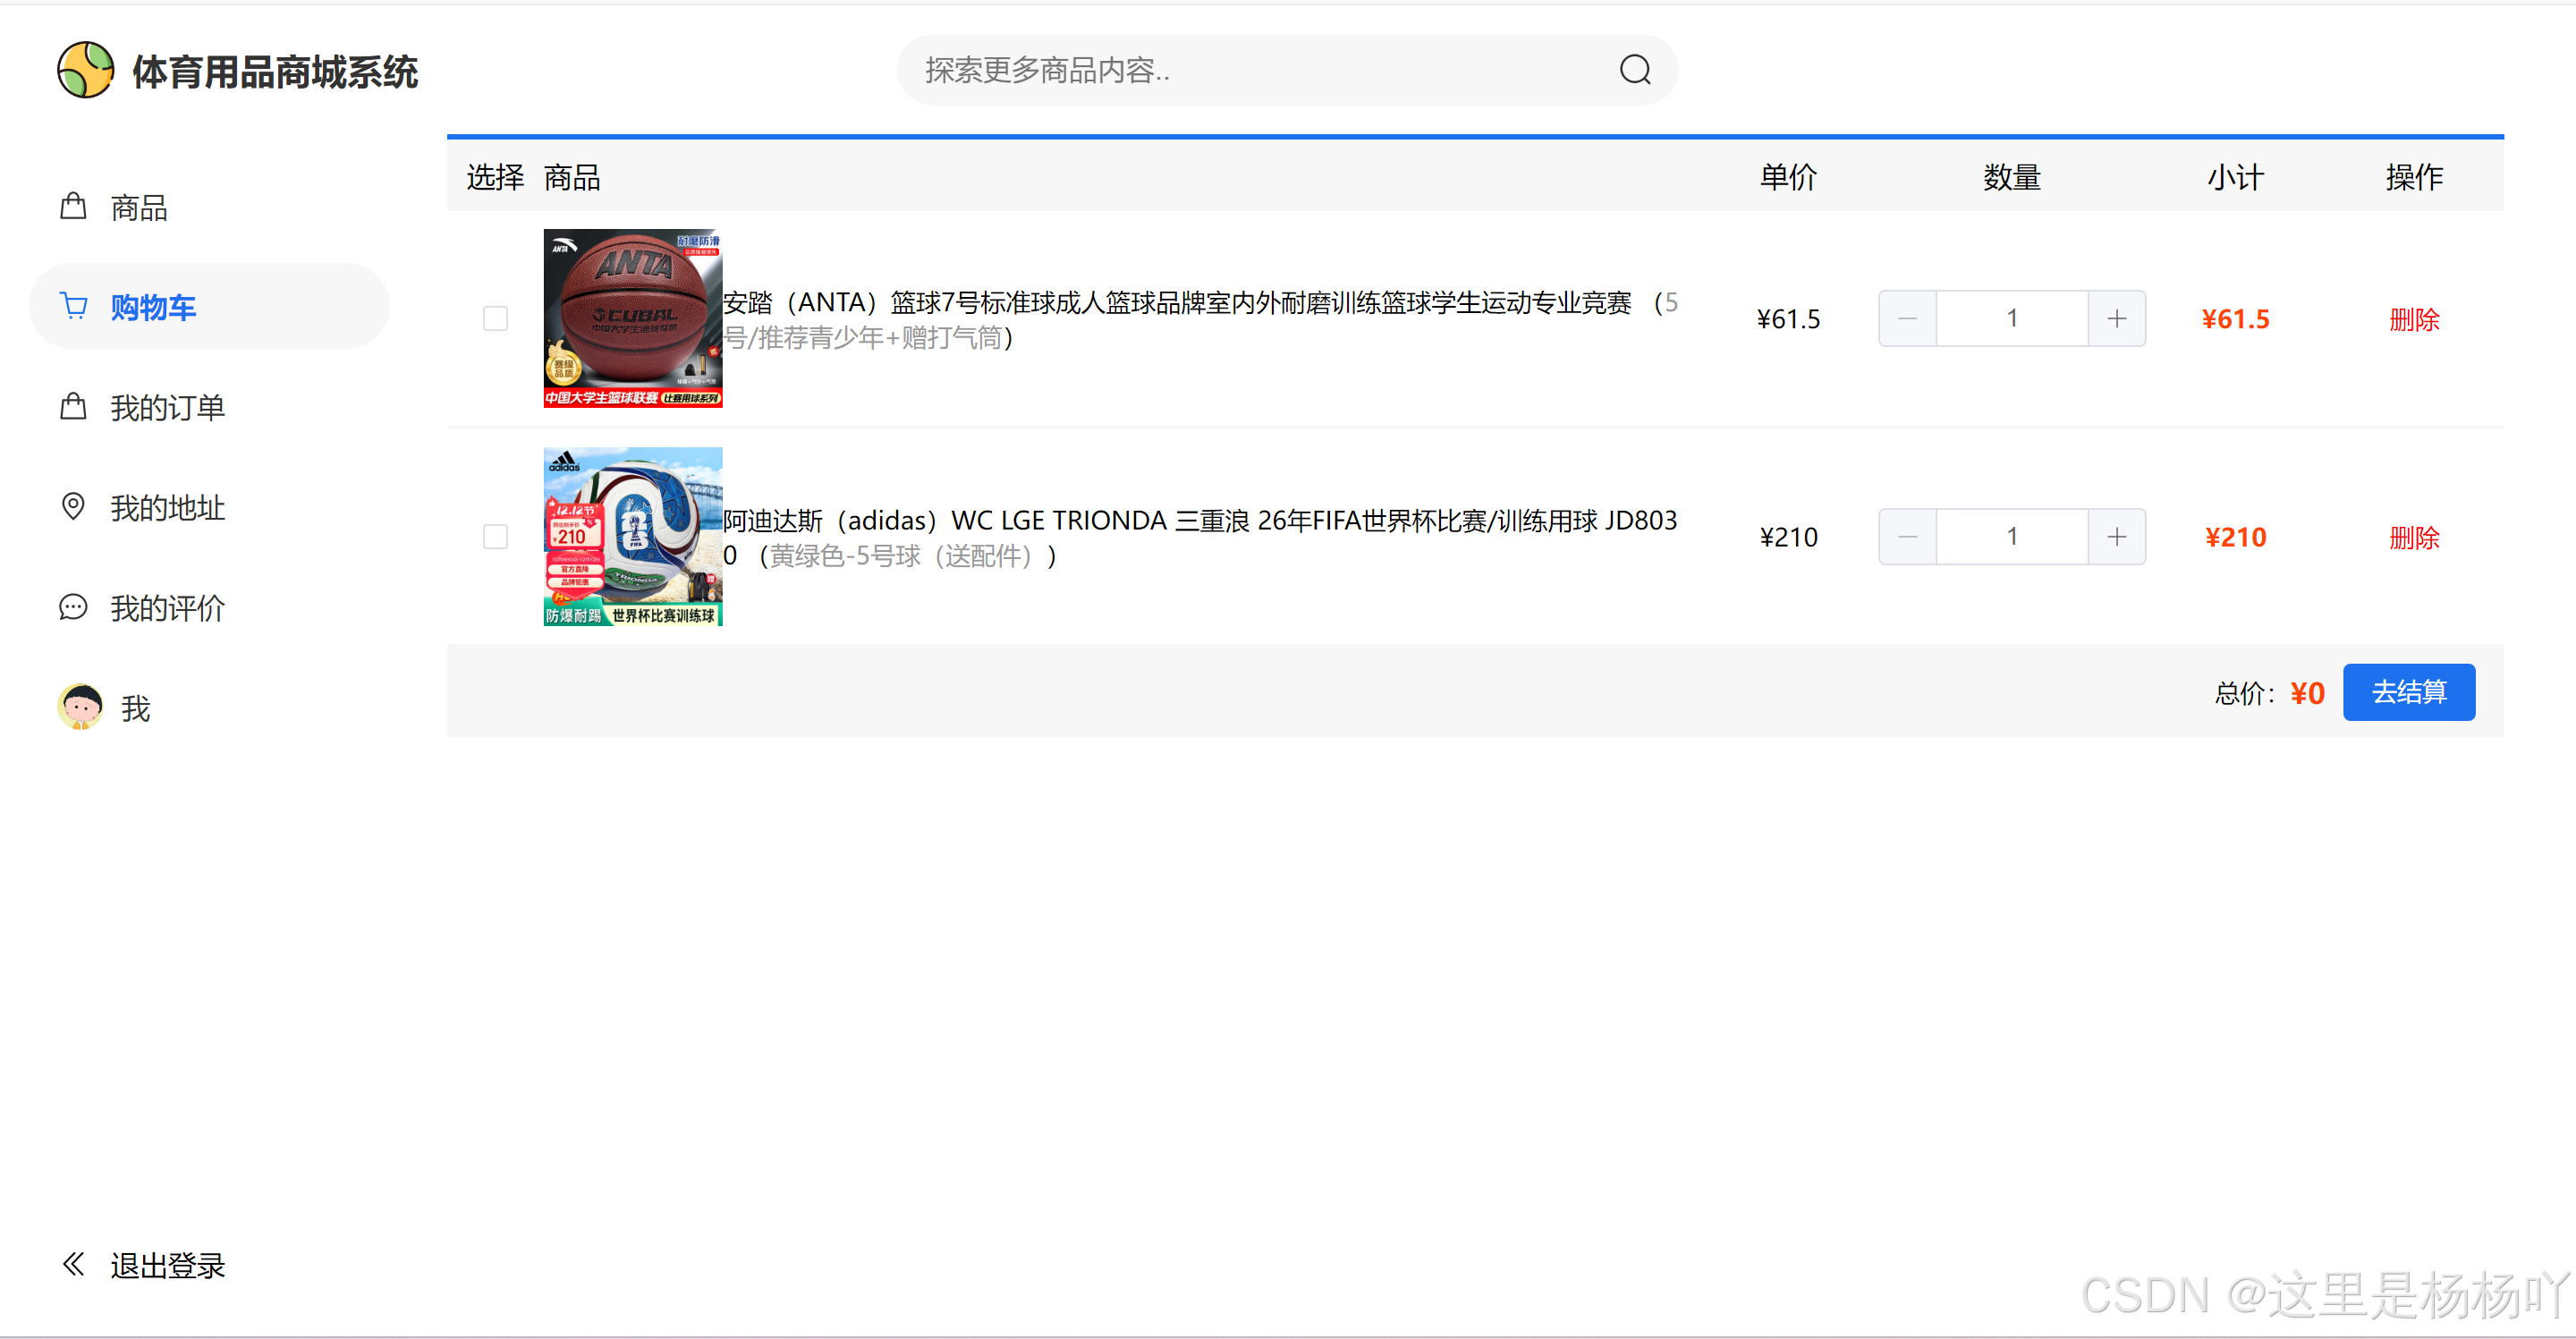The height and width of the screenshot is (1339, 2576).
Task: Open 我的评价 in sidebar
Action: [209, 607]
